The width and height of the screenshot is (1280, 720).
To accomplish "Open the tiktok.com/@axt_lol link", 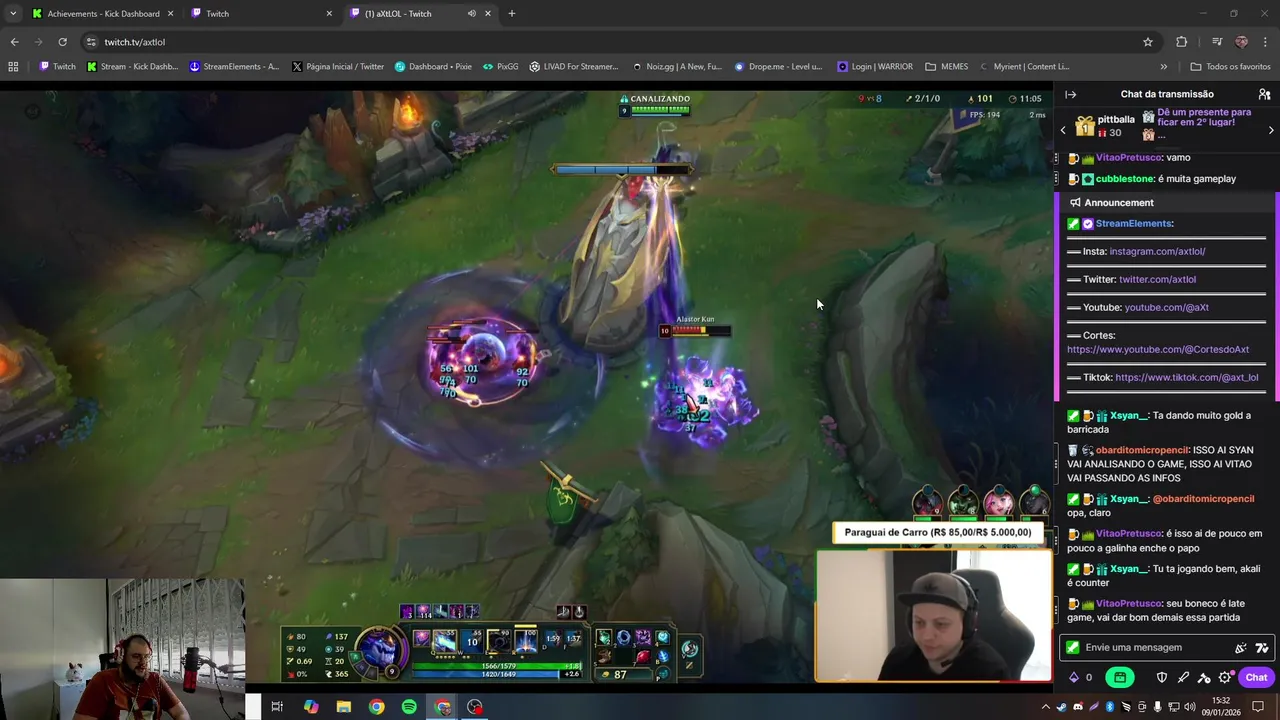I will (x=1187, y=377).
